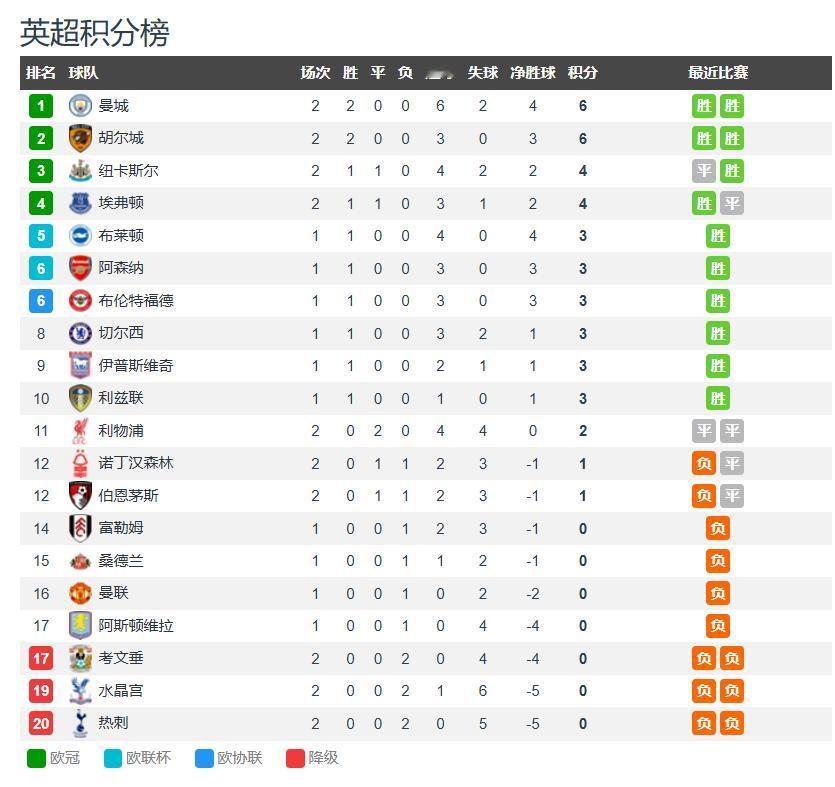Click the red 降级 legend swatch
Image resolution: width=835 pixels, height=787 pixels.
[295, 758]
